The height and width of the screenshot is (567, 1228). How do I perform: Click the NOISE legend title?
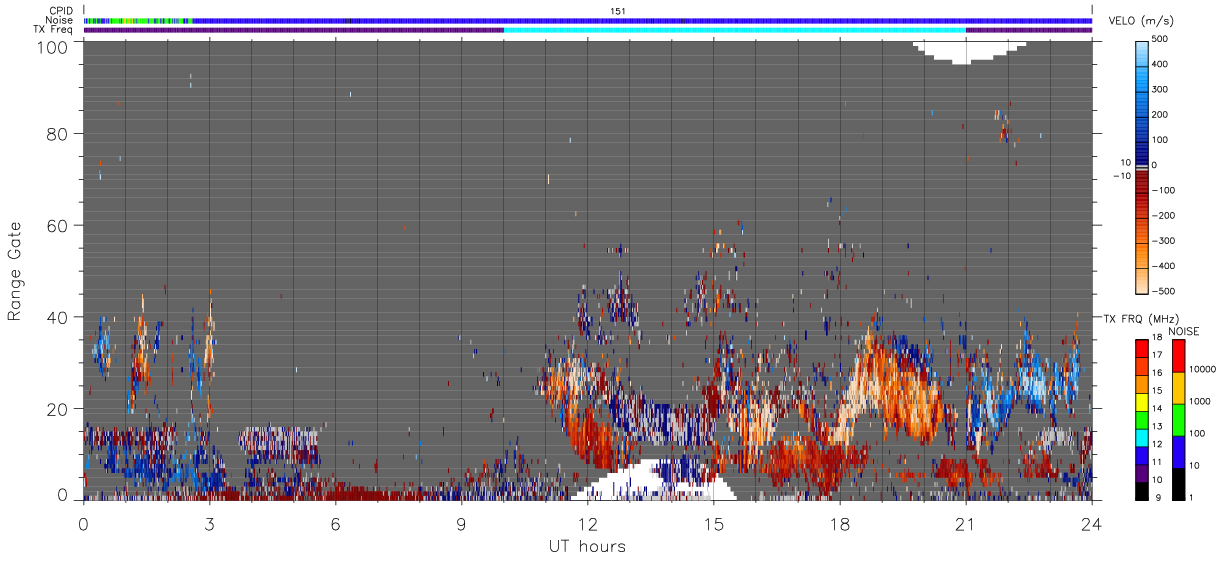pos(1183,332)
